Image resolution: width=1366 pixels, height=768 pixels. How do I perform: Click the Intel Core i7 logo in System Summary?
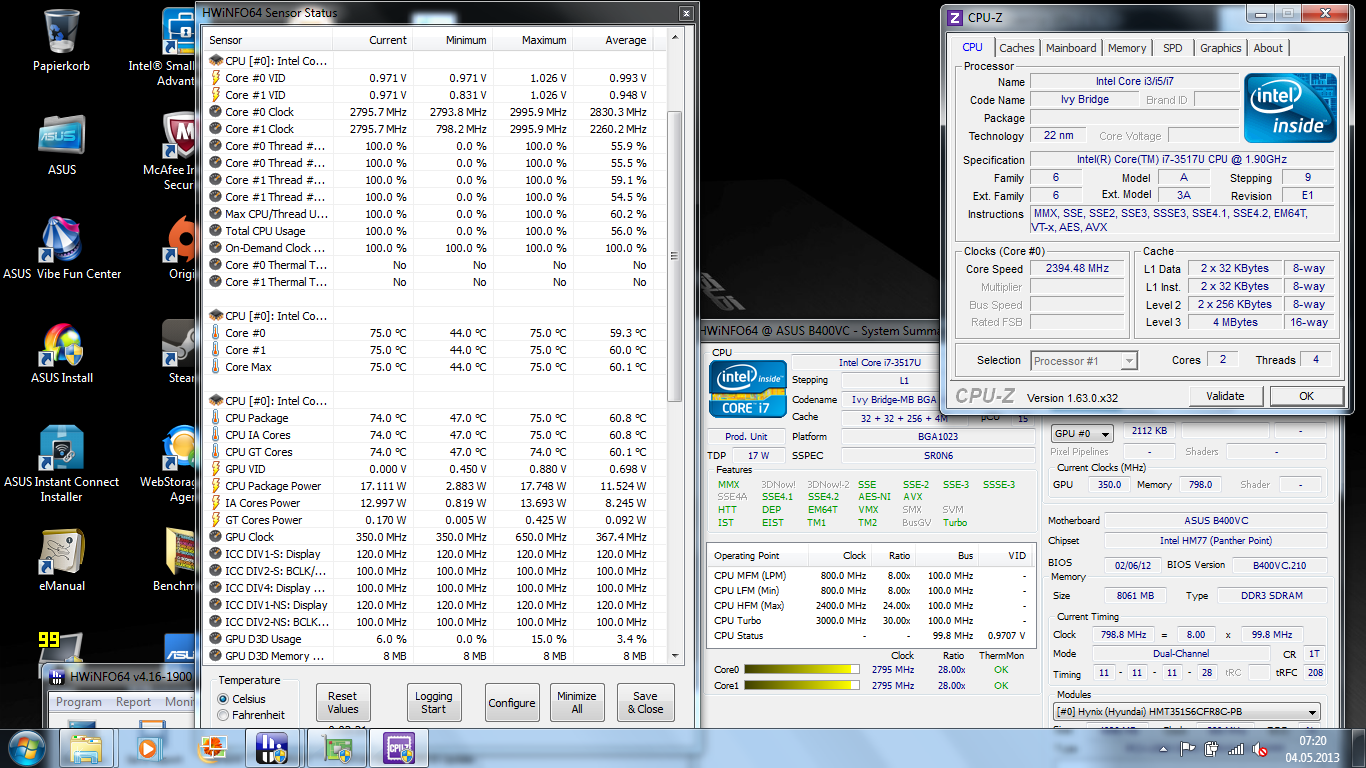coord(747,389)
